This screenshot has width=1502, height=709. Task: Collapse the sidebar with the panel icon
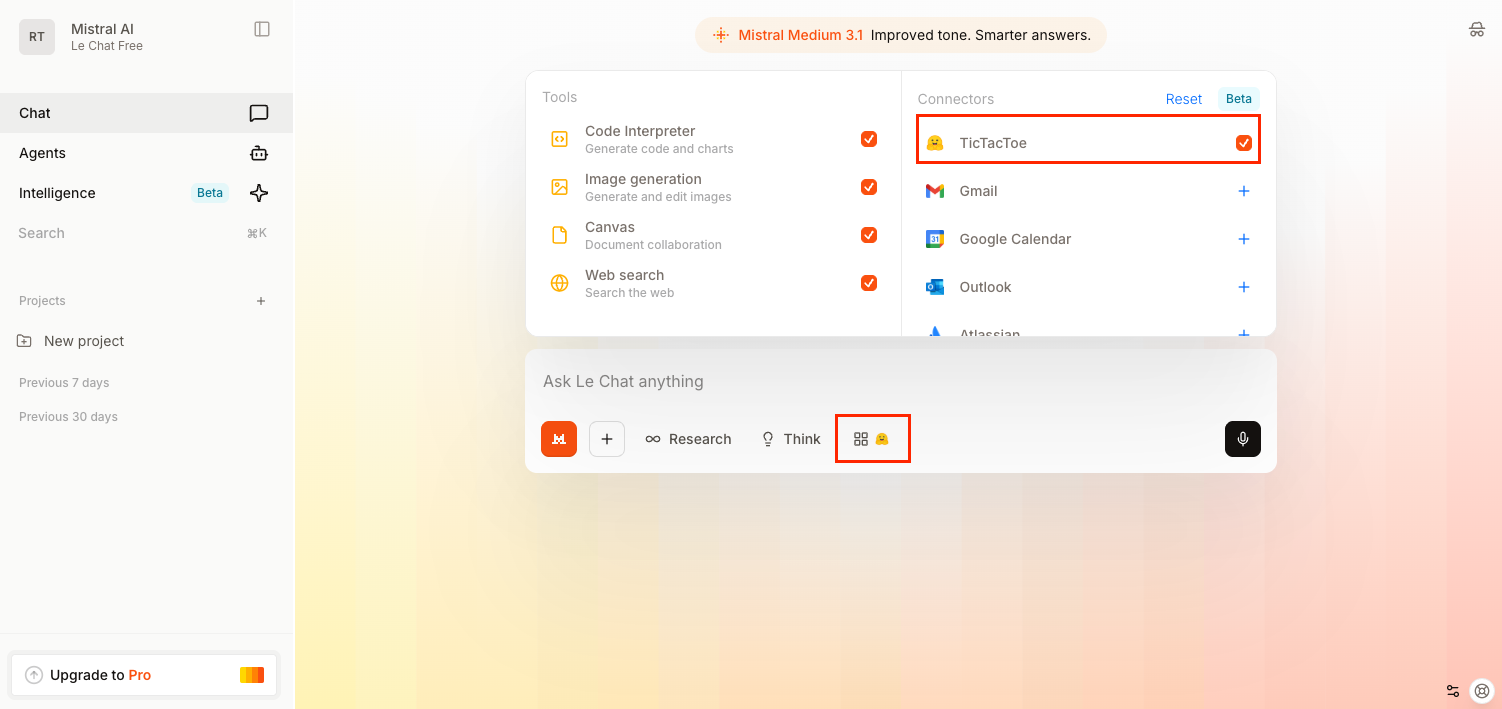click(262, 29)
